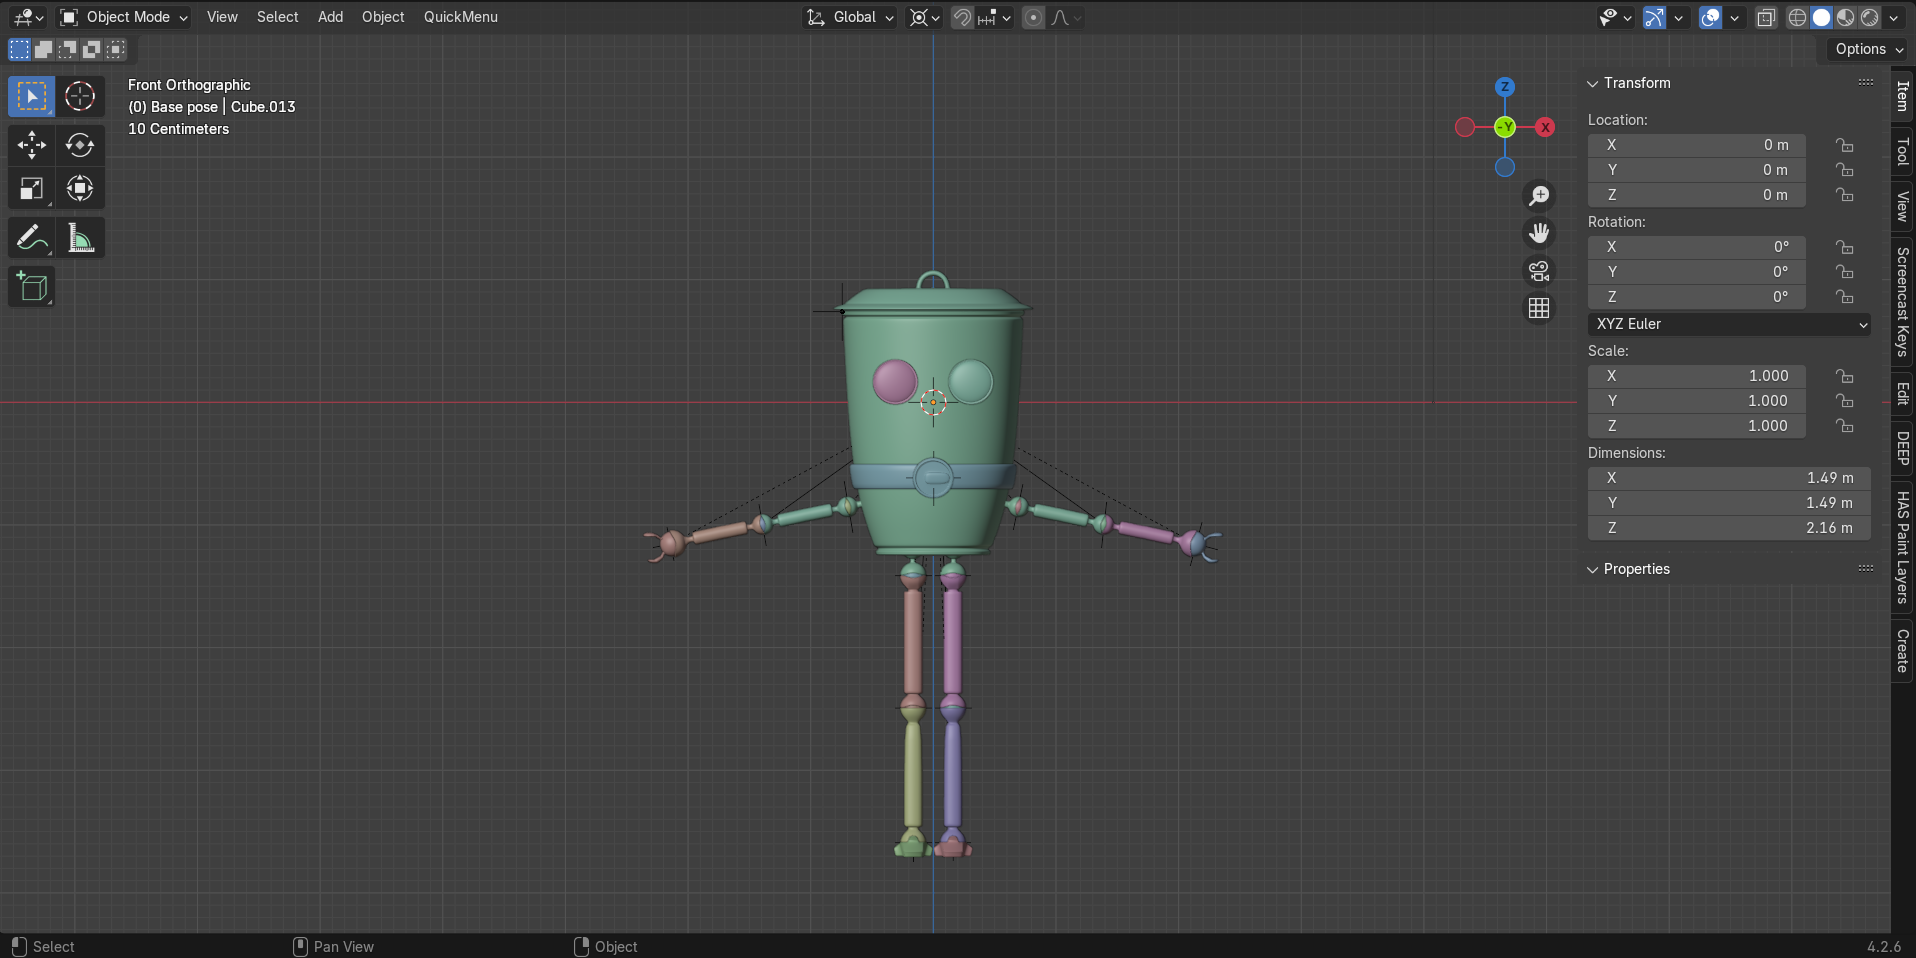The height and width of the screenshot is (958, 1916).
Task: Click the red X axis gizmo circle
Action: pyautogui.click(x=1545, y=127)
